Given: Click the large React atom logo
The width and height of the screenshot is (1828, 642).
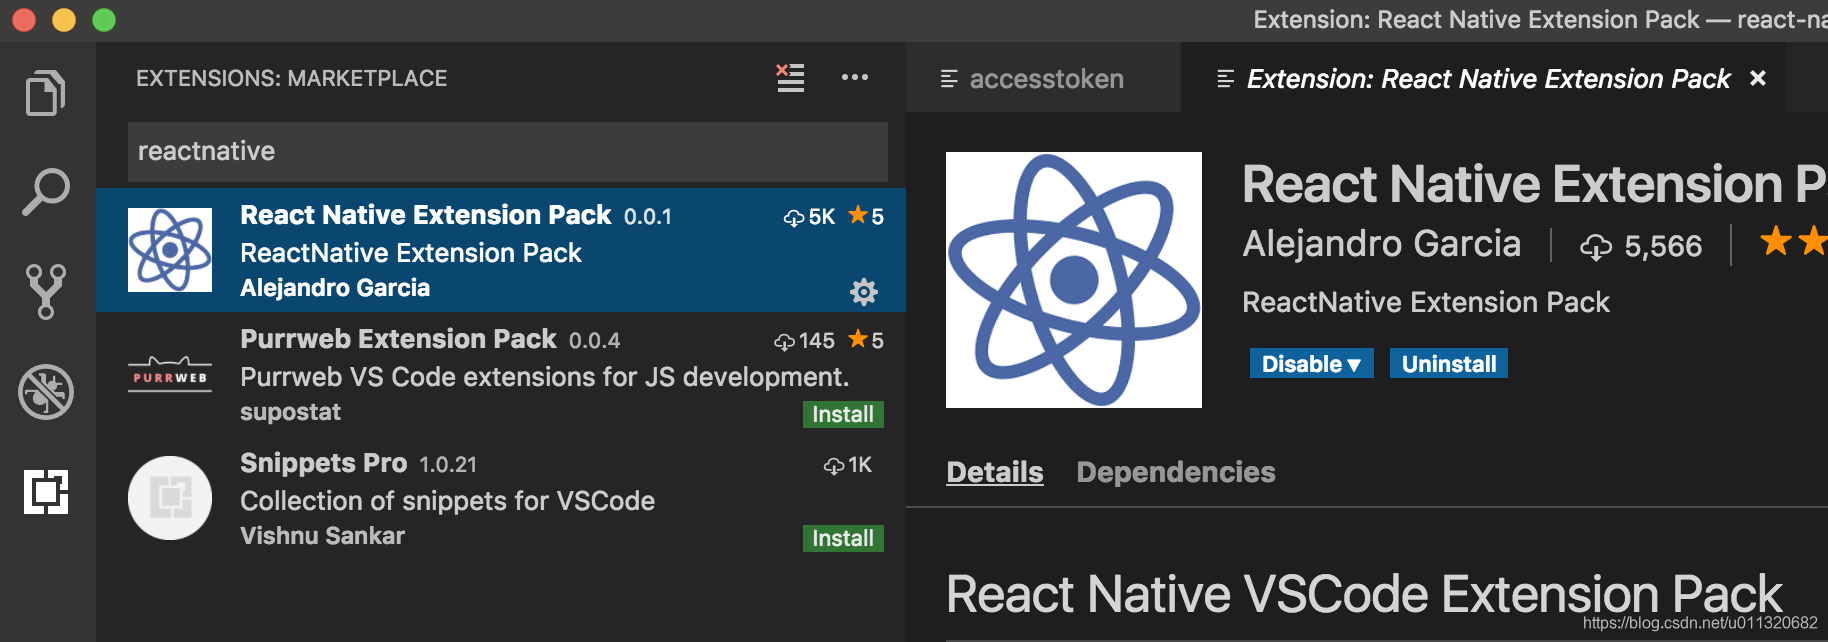Looking at the screenshot, I should [x=1074, y=280].
